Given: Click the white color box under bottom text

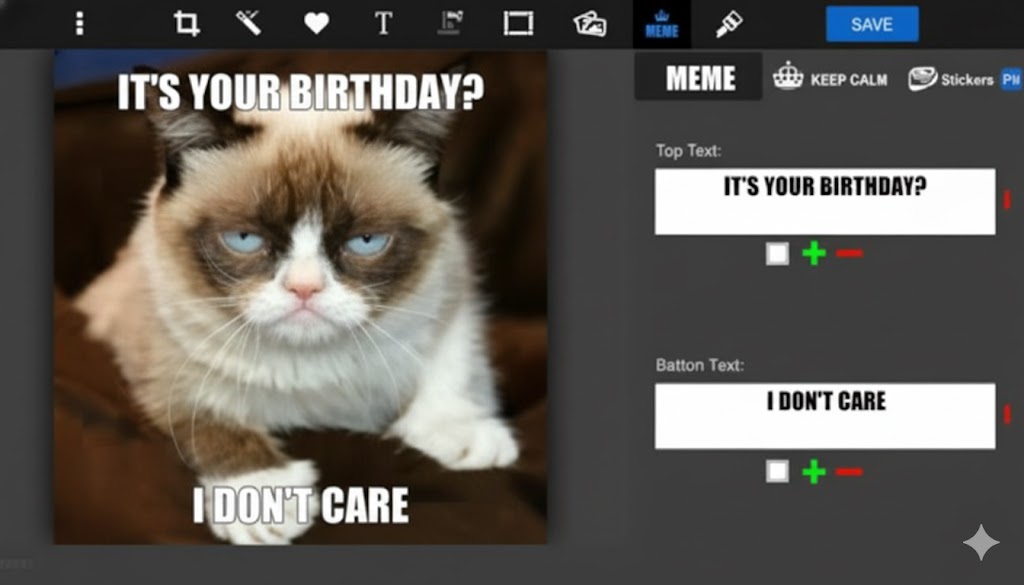Looking at the screenshot, I should (x=777, y=471).
